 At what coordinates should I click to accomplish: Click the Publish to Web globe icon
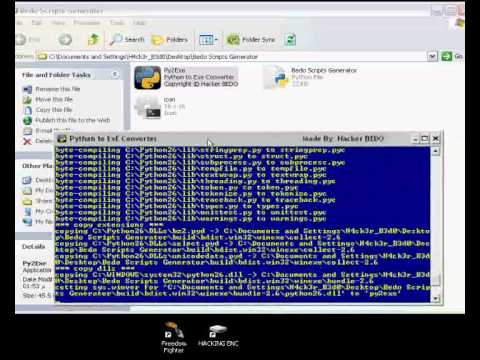[x=27, y=120]
